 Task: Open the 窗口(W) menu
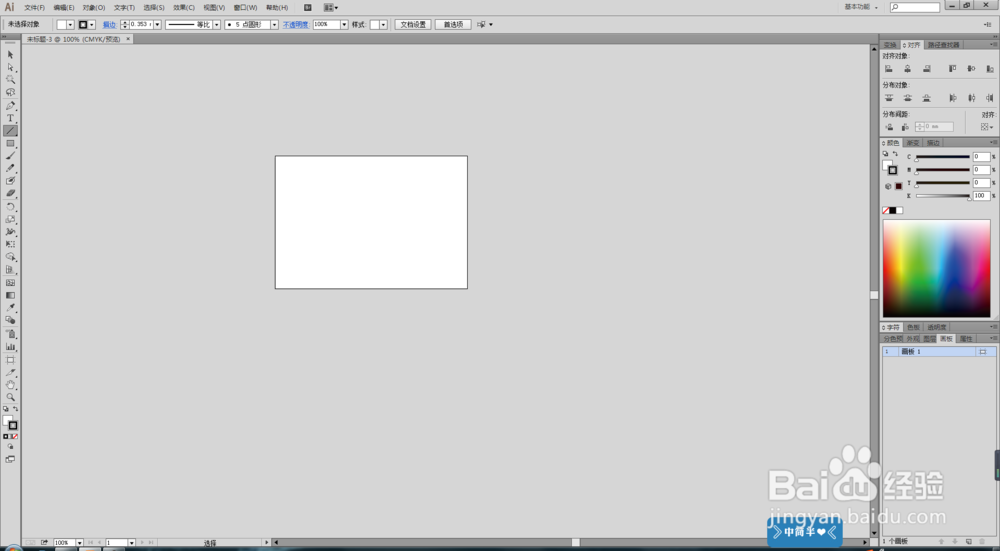click(x=246, y=8)
